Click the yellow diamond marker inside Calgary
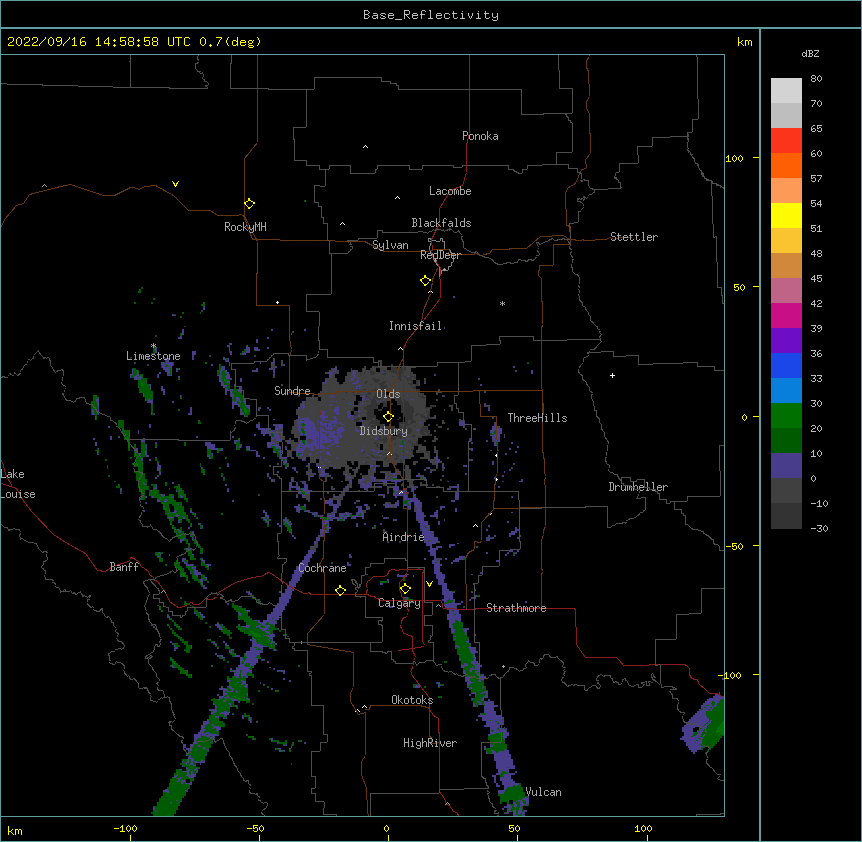 click(x=405, y=588)
